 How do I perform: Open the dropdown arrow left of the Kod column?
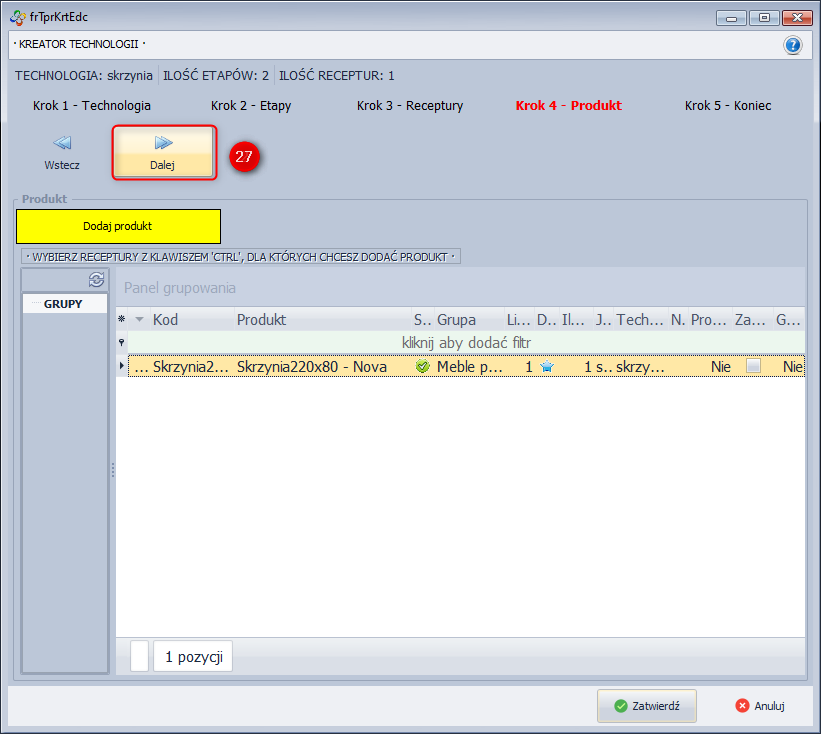139,320
